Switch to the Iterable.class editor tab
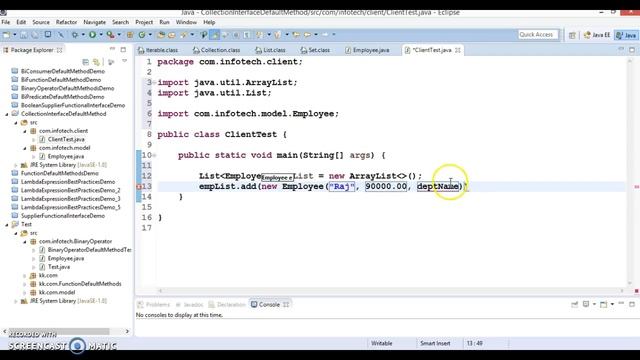The height and width of the screenshot is (360, 640). [x=158, y=50]
